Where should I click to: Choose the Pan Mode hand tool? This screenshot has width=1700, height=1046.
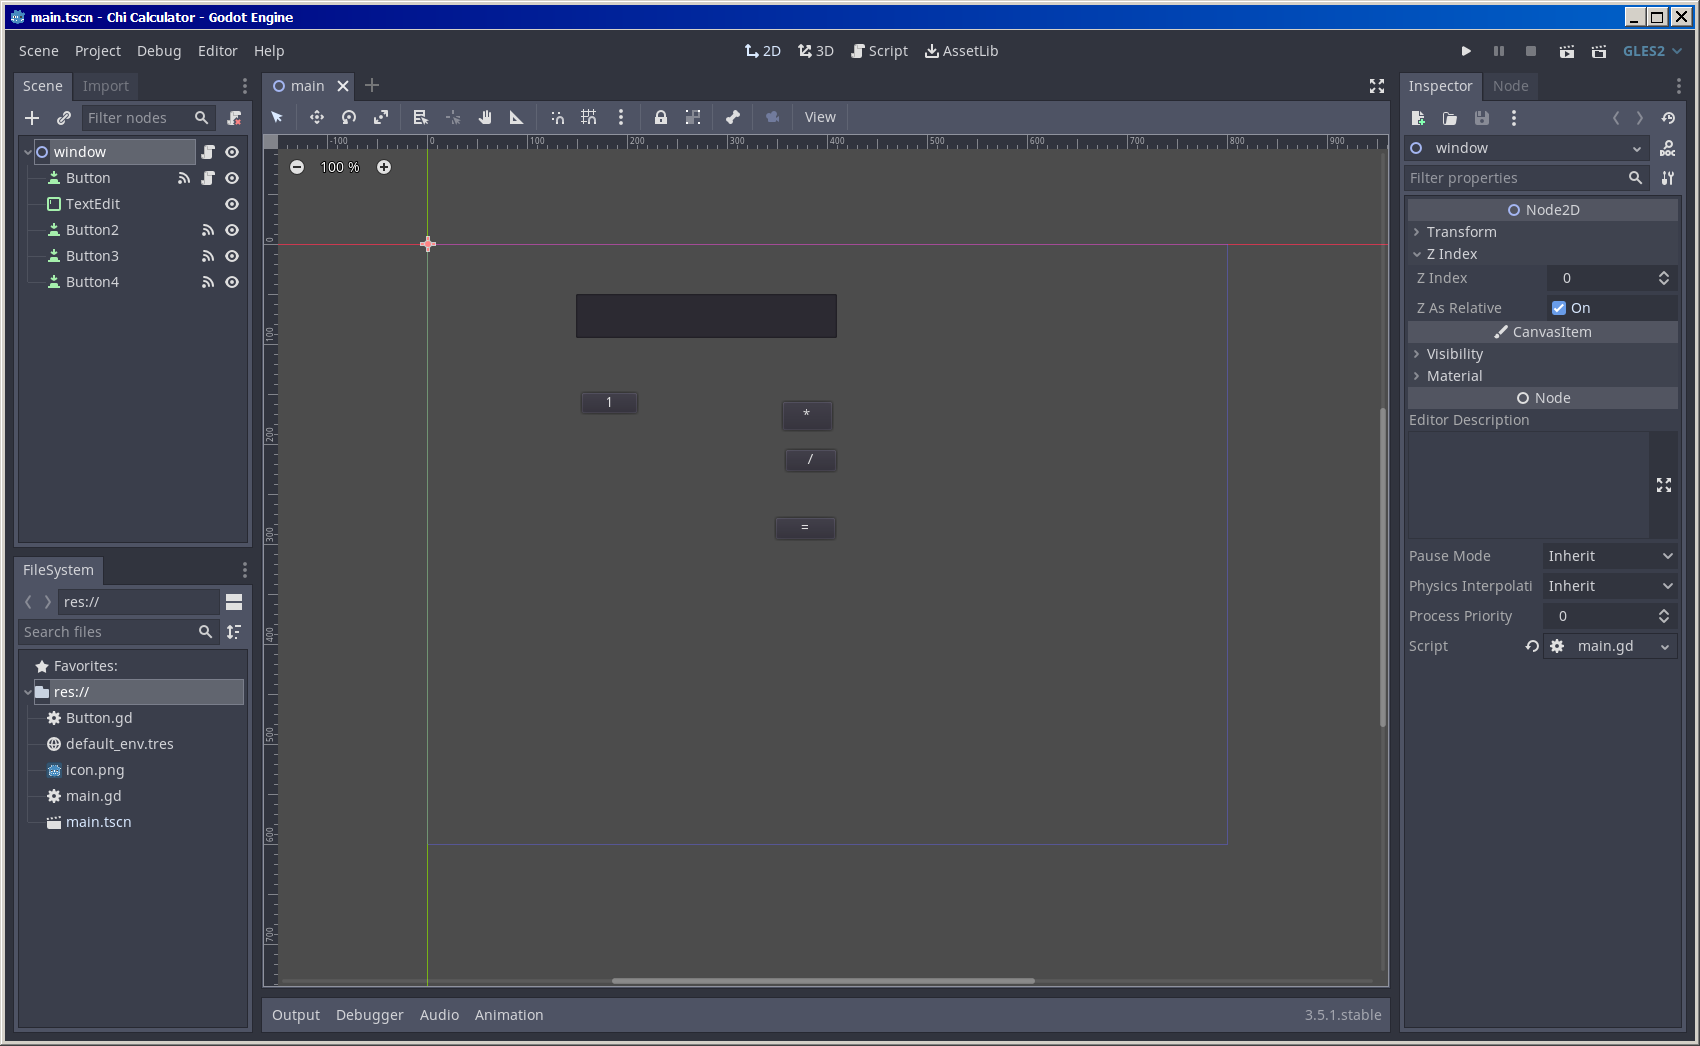coord(485,117)
